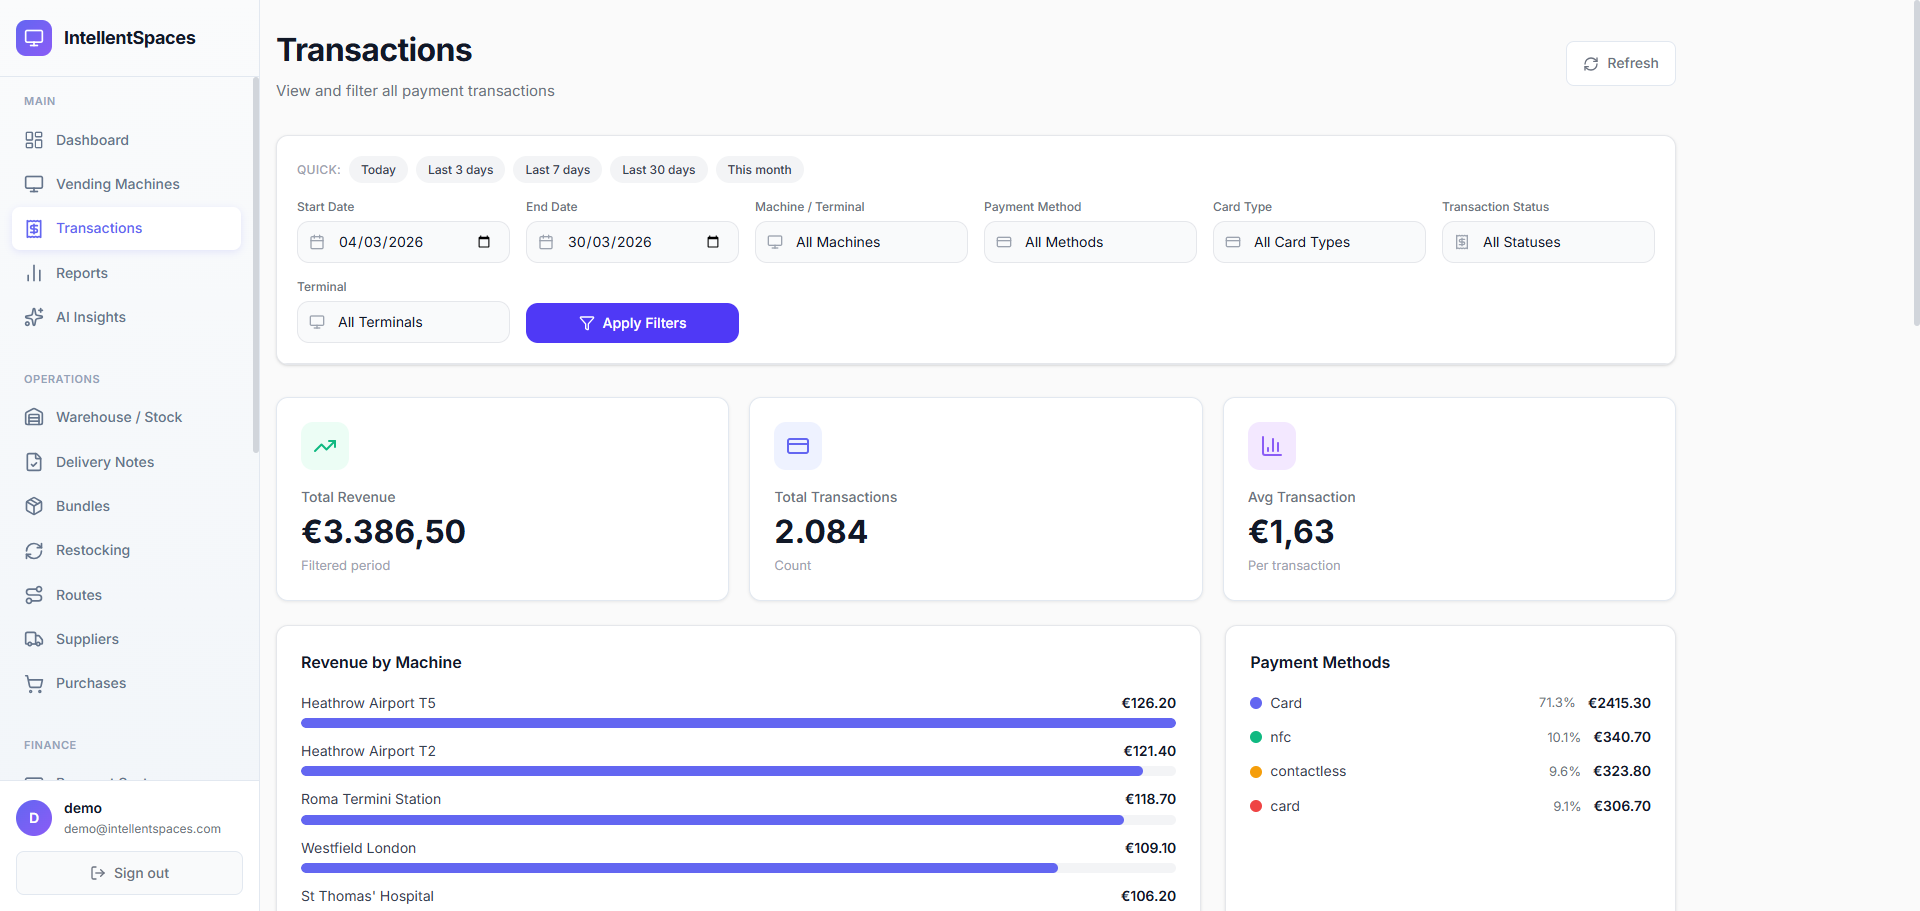The image size is (1920, 911).
Task: Click the IntellentSpaces logo icon
Action: coord(34,38)
